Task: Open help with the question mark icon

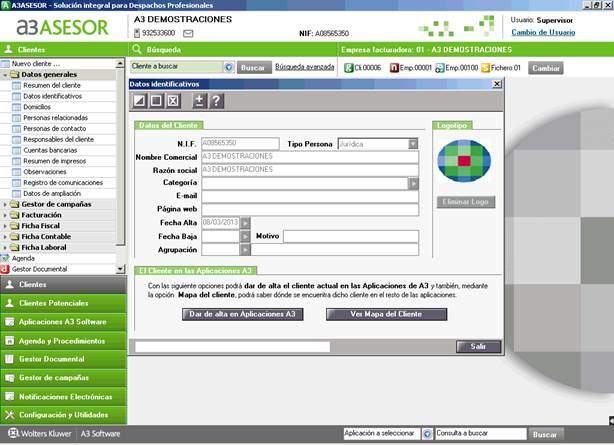Action: tap(216, 101)
